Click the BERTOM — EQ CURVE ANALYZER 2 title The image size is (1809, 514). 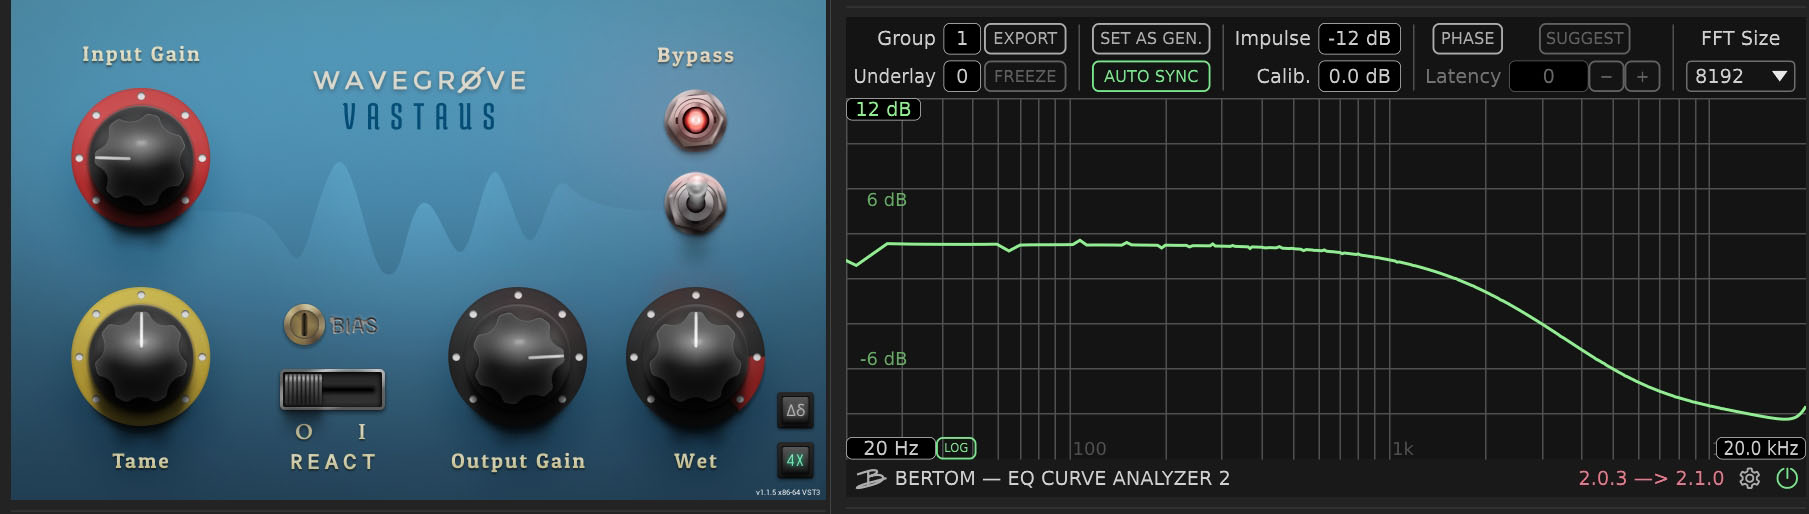pyautogui.click(x=1062, y=478)
